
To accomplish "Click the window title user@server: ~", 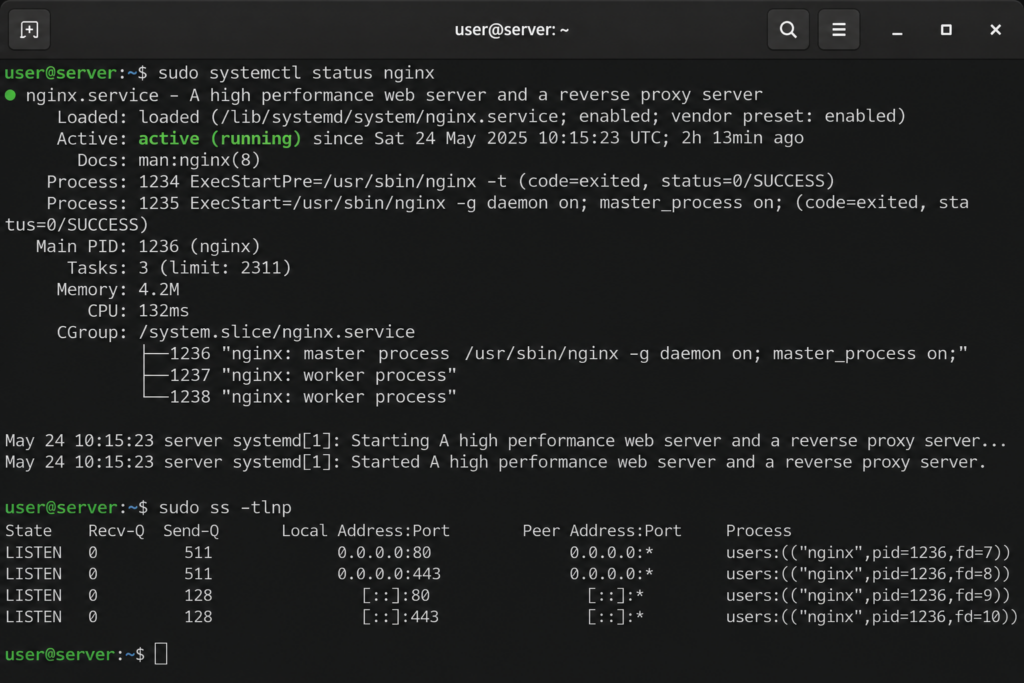I will tap(511, 30).
